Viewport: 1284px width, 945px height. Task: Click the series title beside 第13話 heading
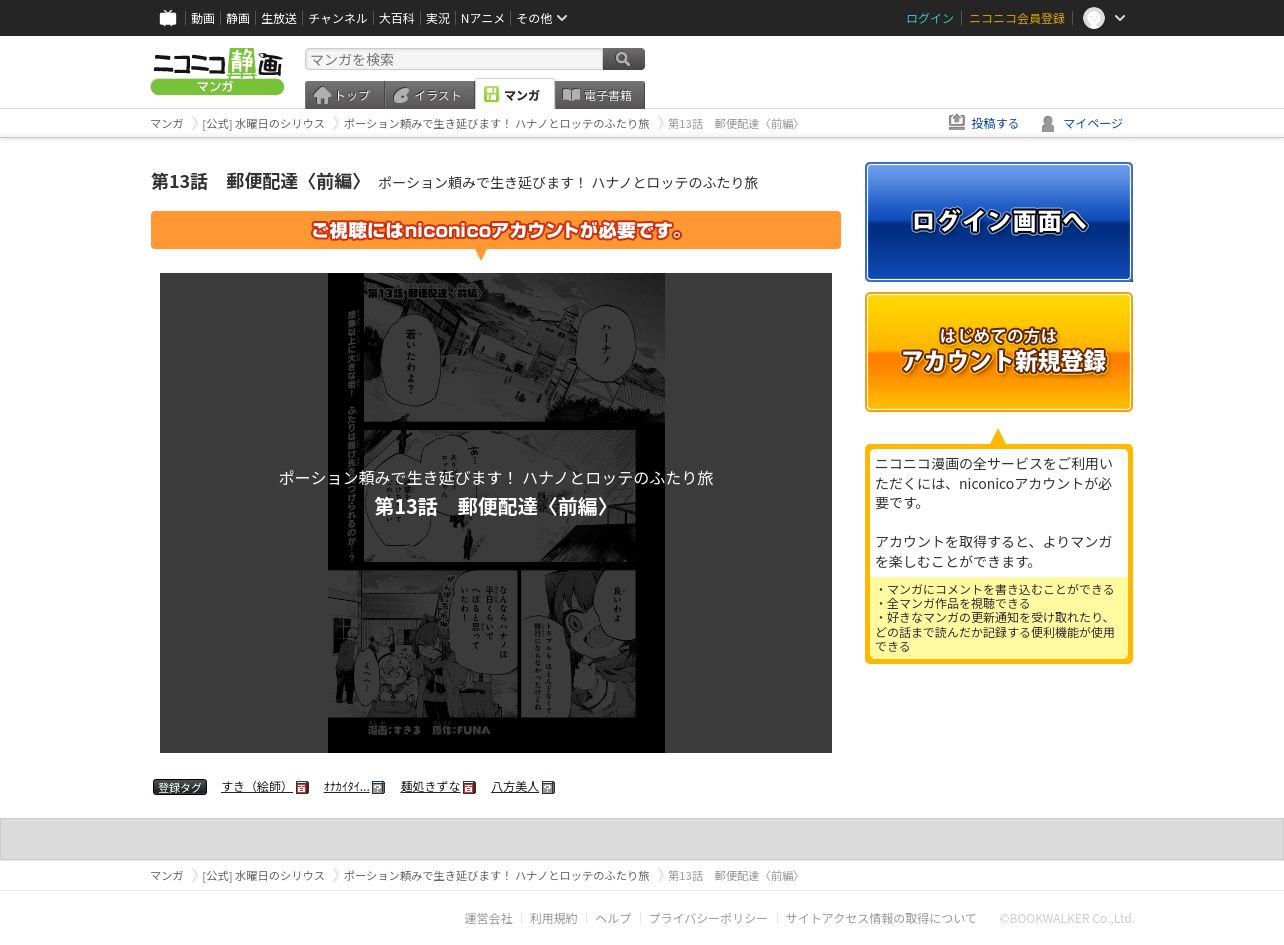pyautogui.click(x=568, y=182)
